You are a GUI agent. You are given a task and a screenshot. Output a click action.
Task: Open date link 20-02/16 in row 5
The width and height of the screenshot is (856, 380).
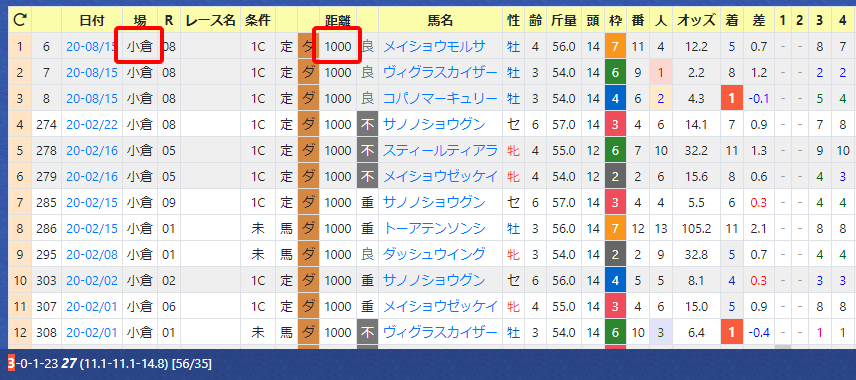pos(92,151)
